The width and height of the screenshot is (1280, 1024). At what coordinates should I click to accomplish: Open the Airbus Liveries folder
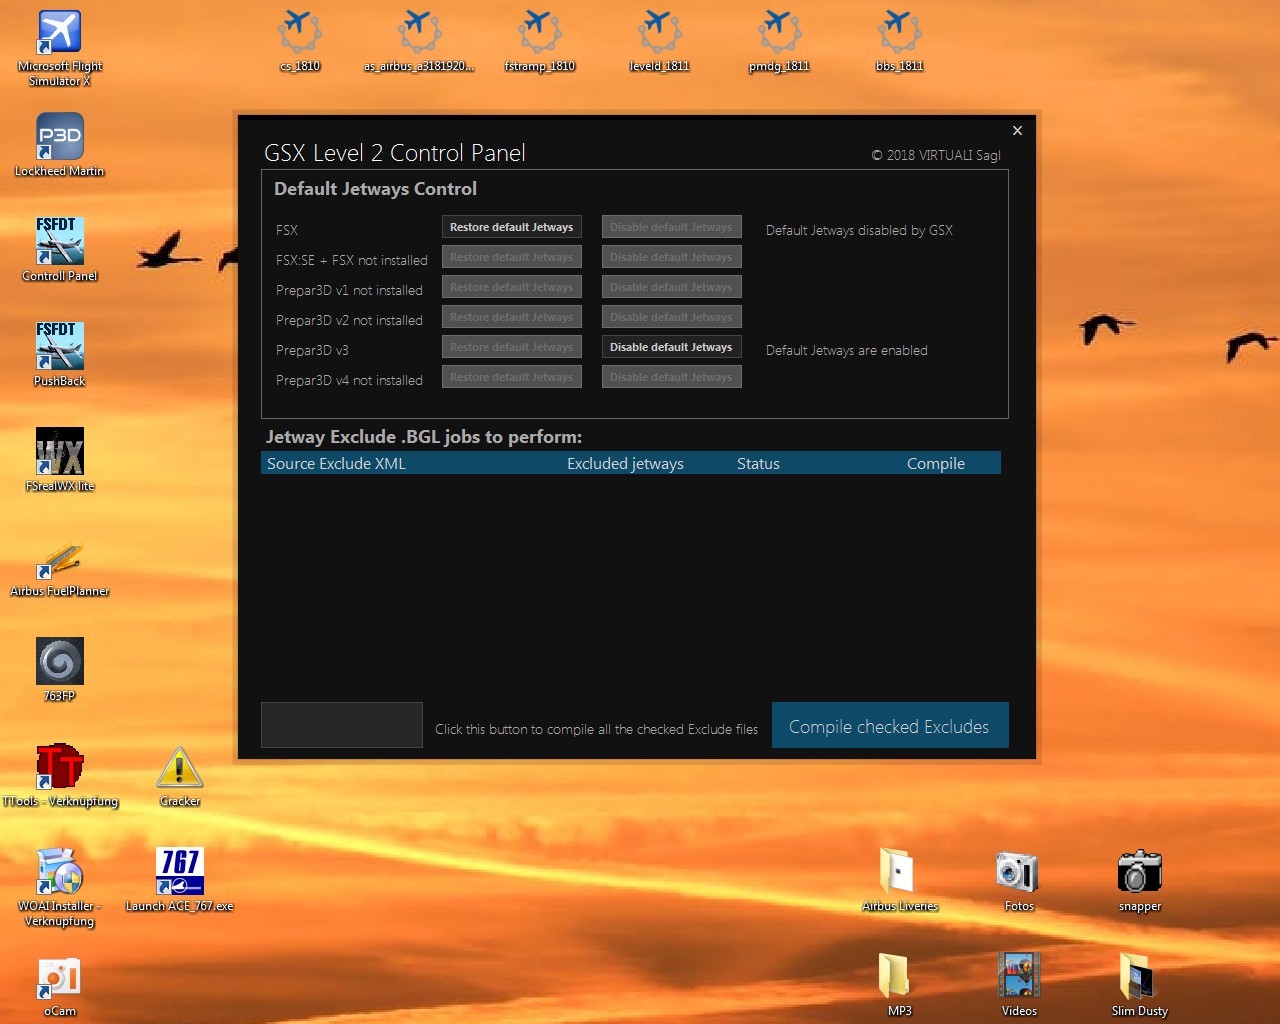coord(899,873)
